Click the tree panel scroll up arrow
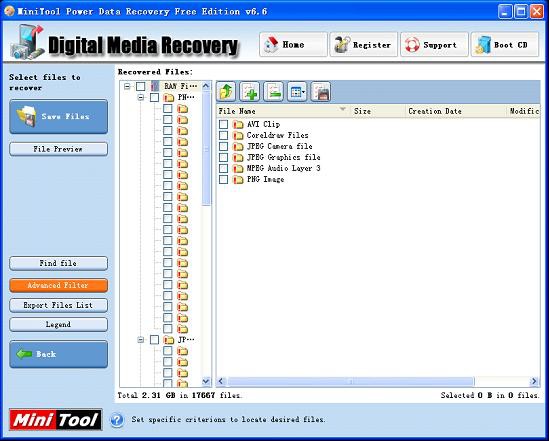 point(206,85)
